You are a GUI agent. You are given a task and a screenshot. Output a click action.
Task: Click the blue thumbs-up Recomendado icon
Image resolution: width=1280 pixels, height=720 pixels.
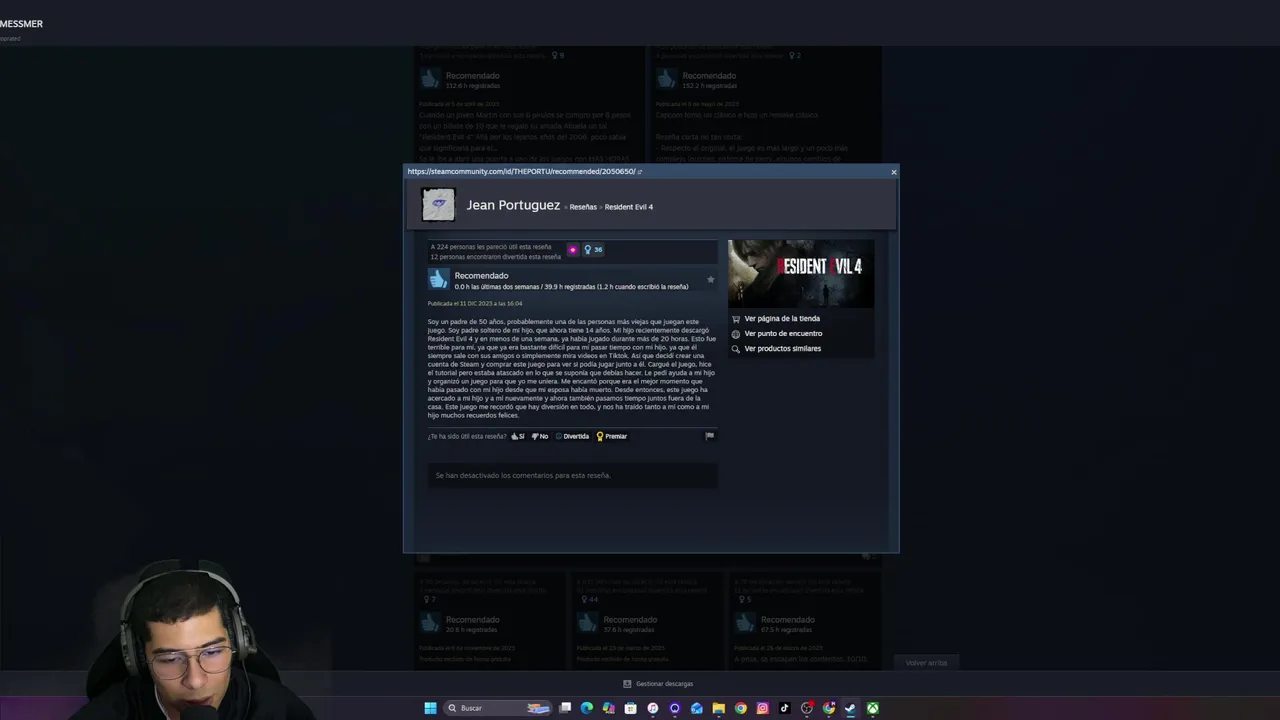click(x=439, y=280)
